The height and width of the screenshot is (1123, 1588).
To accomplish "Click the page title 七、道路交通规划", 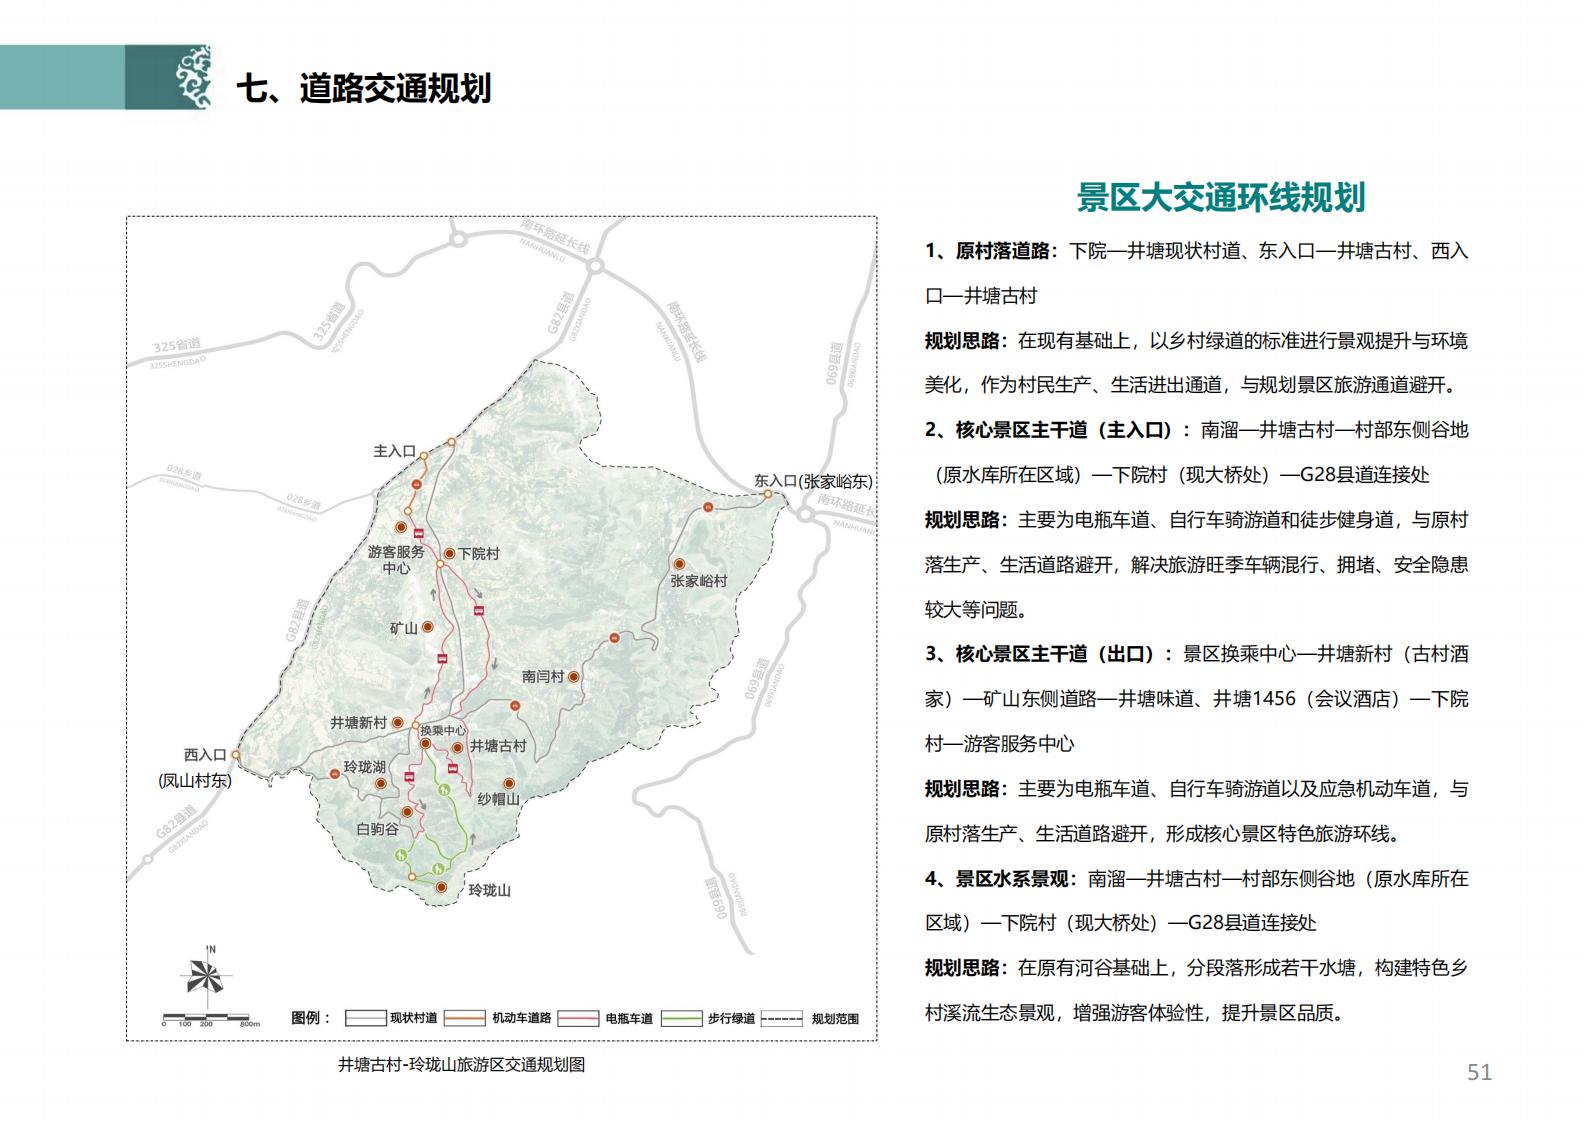I will (364, 88).
